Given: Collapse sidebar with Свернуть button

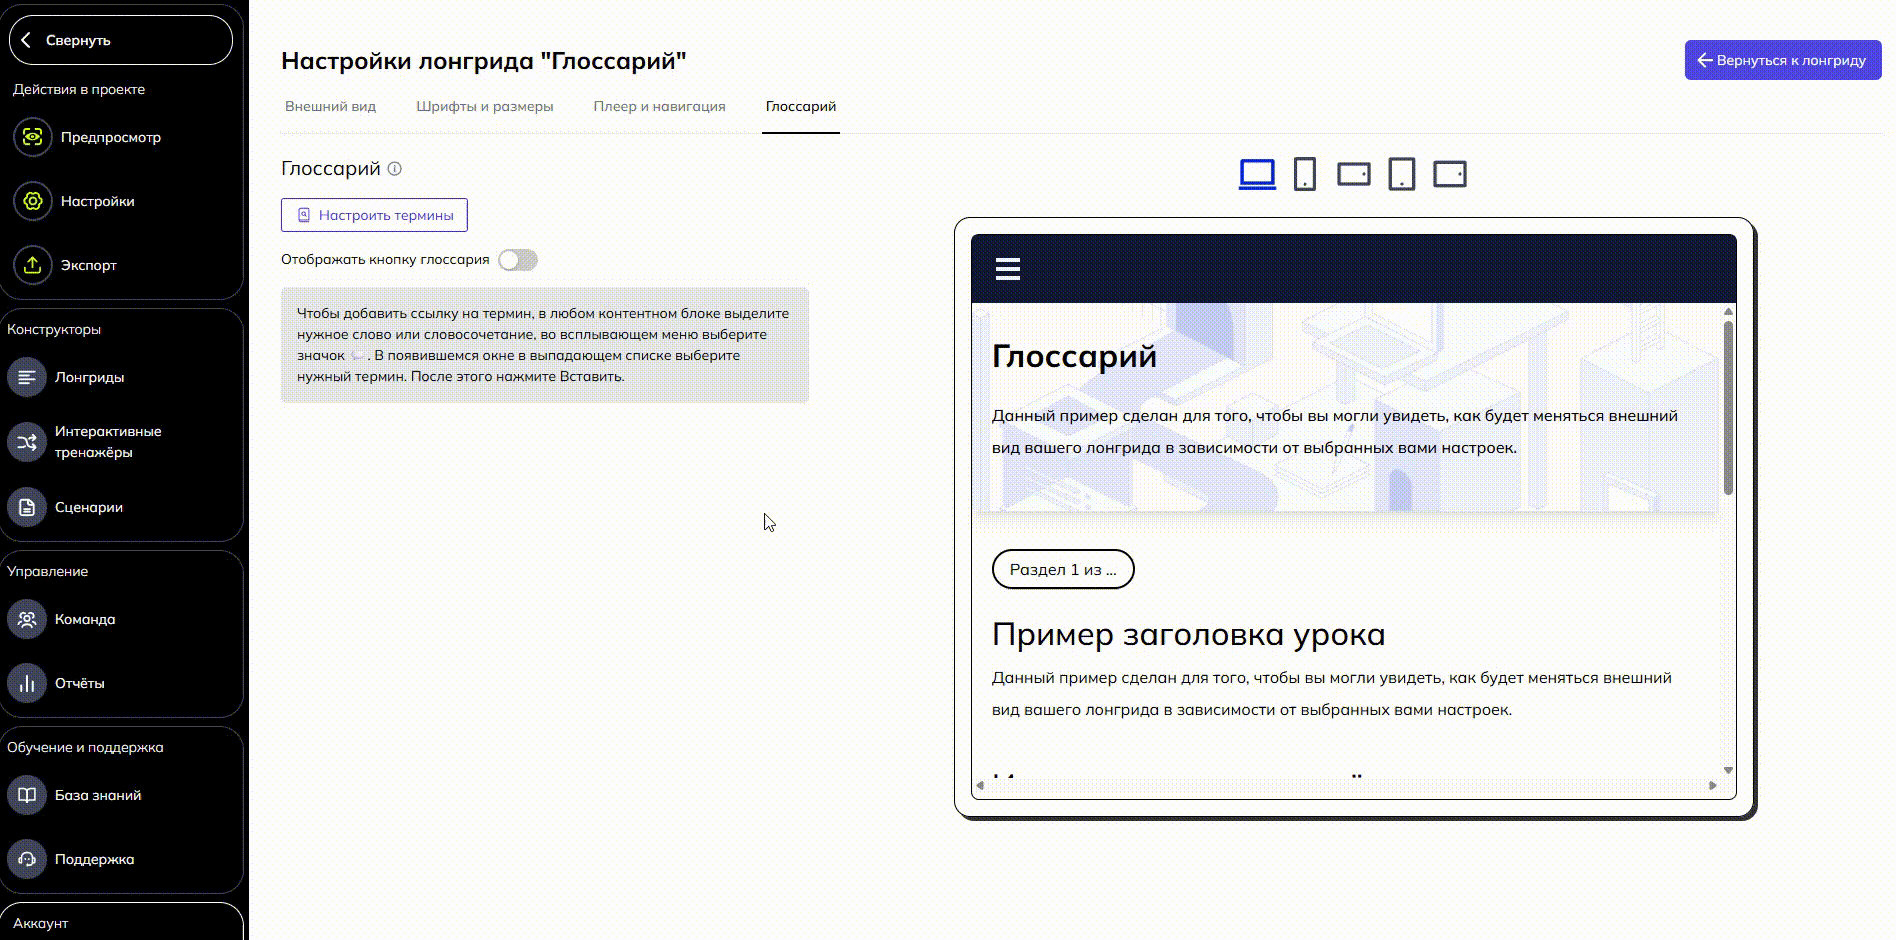Looking at the screenshot, I should click(x=121, y=40).
